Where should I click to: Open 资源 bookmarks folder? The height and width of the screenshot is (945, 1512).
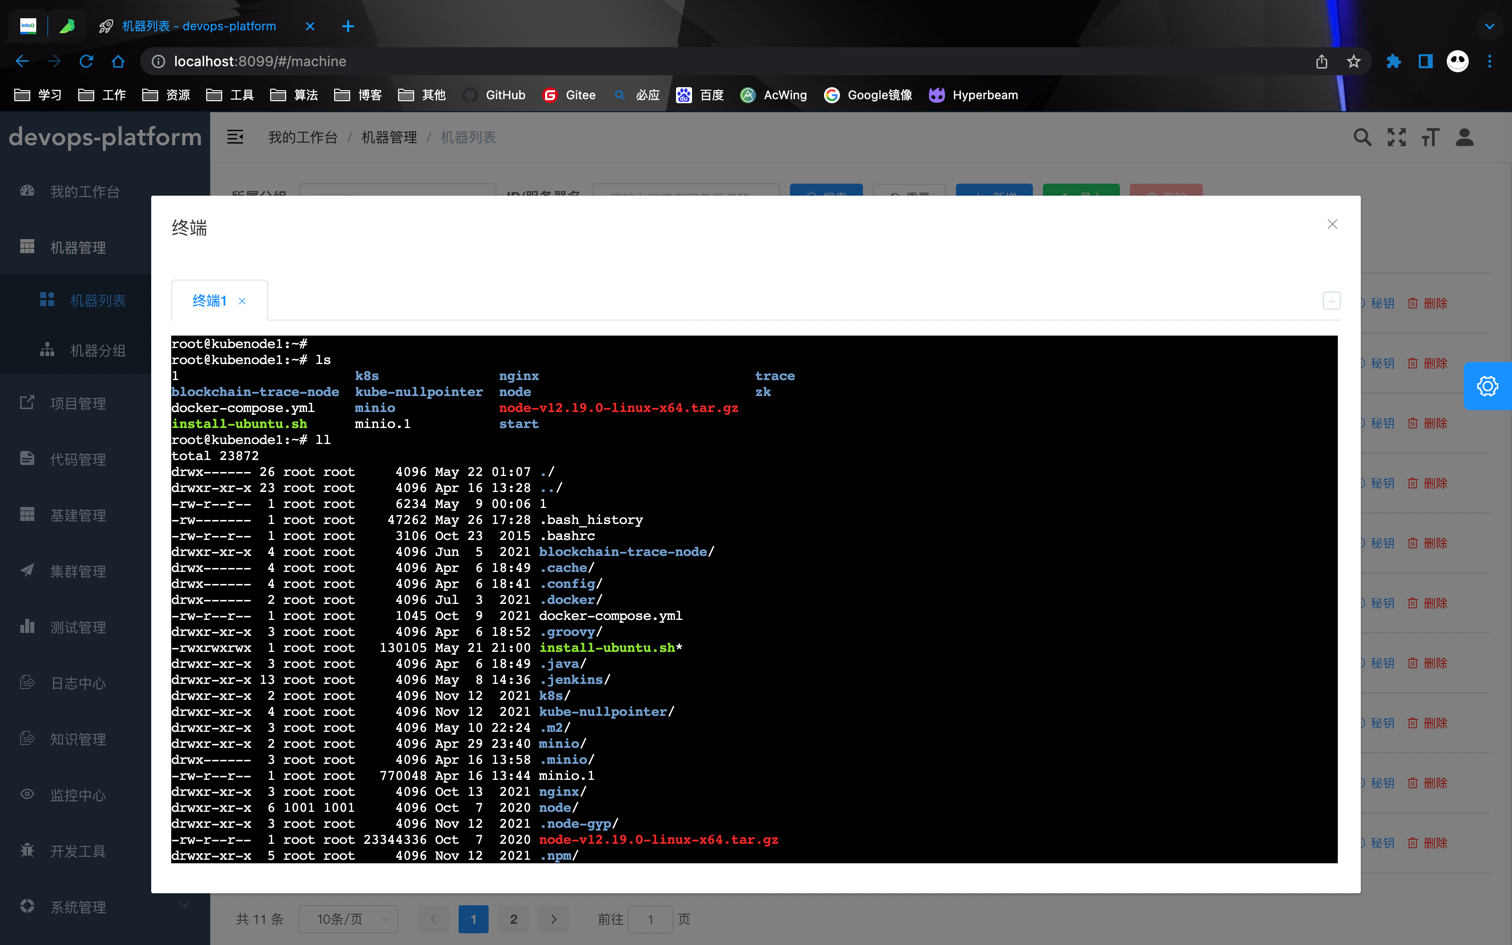[x=166, y=95]
